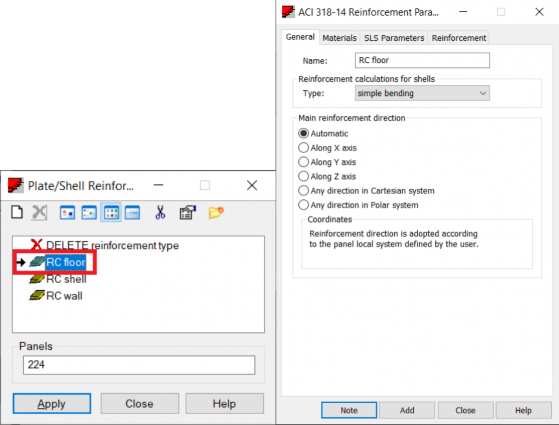The image size is (559, 425).
Task: Click the save label to database icon
Action: coord(188,212)
